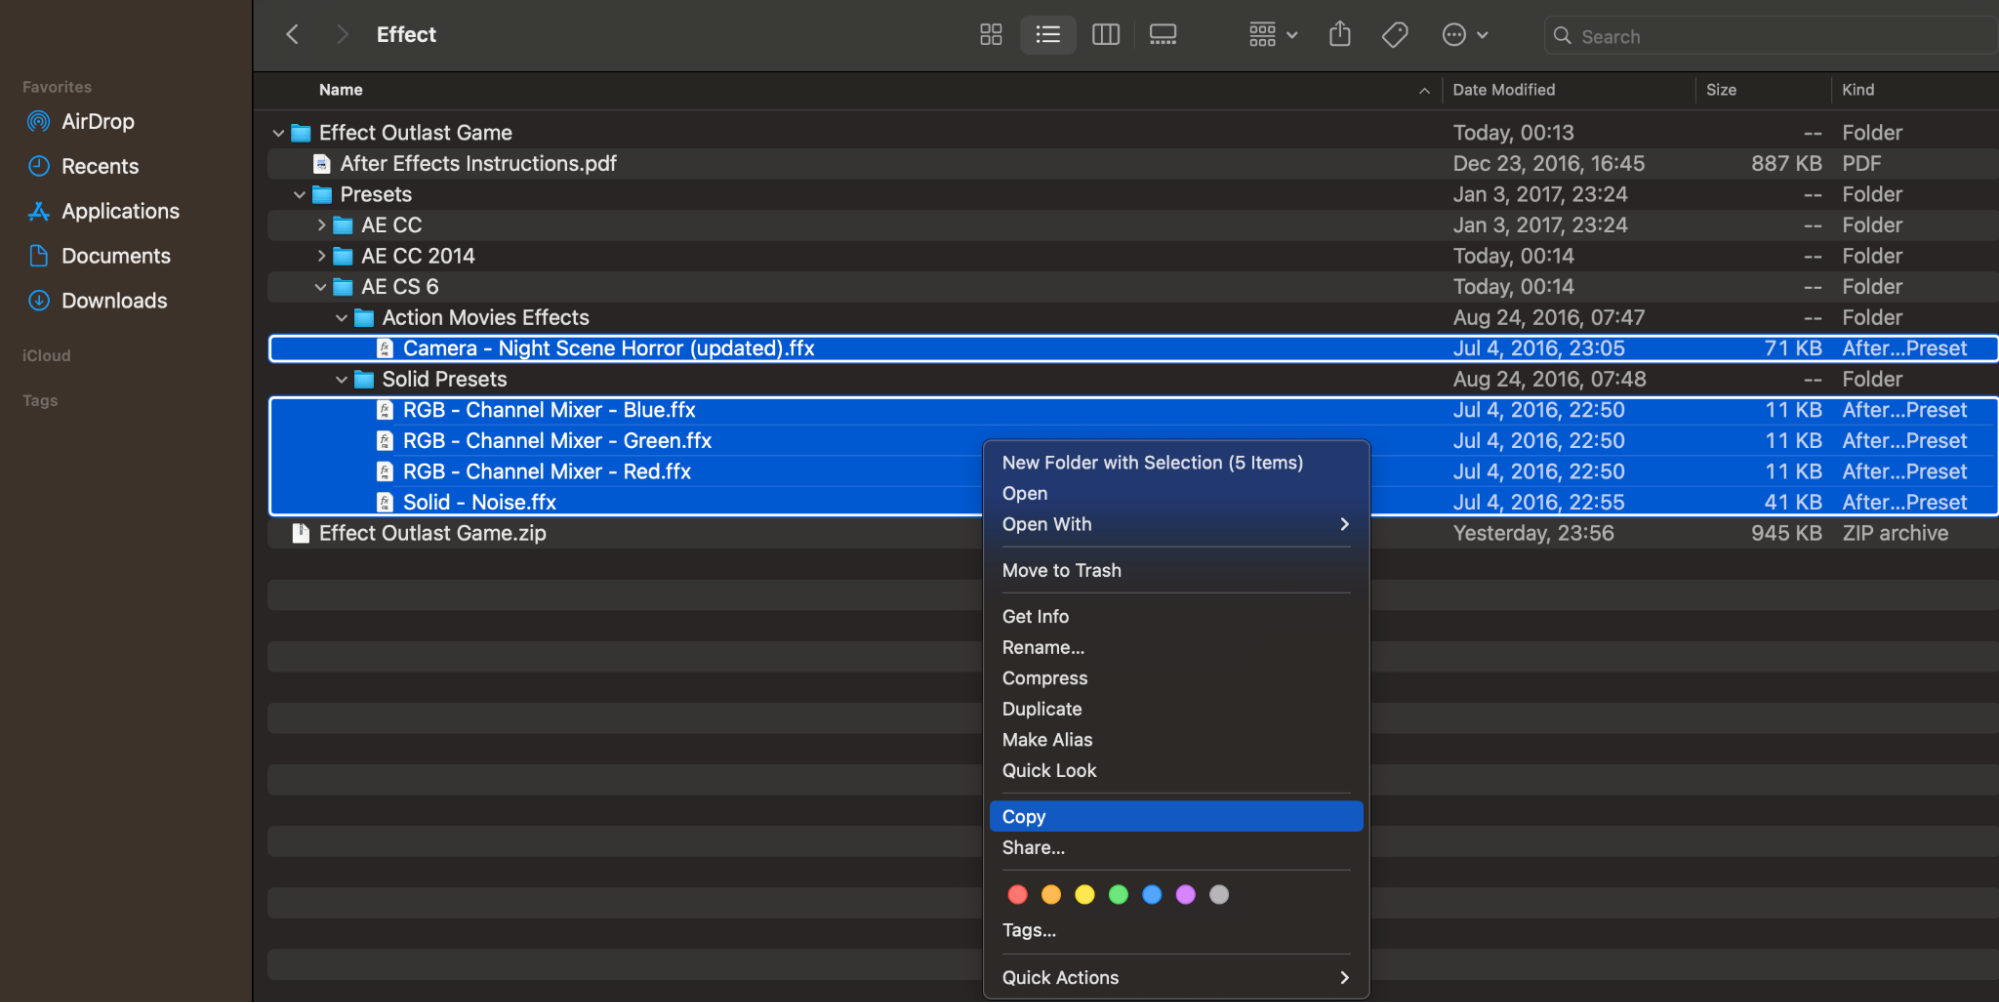This screenshot has width=1999, height=1003.
Task: Choose Copy from the context menu
Action: coord(1024,817)
